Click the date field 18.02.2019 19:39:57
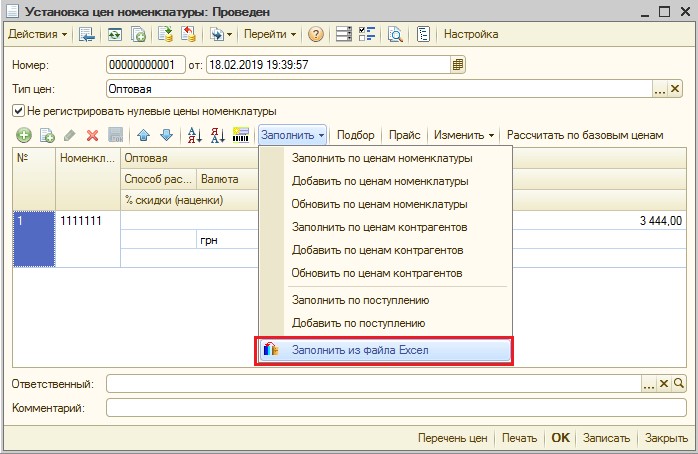This screenshot has height=454, width=698. 328,65
